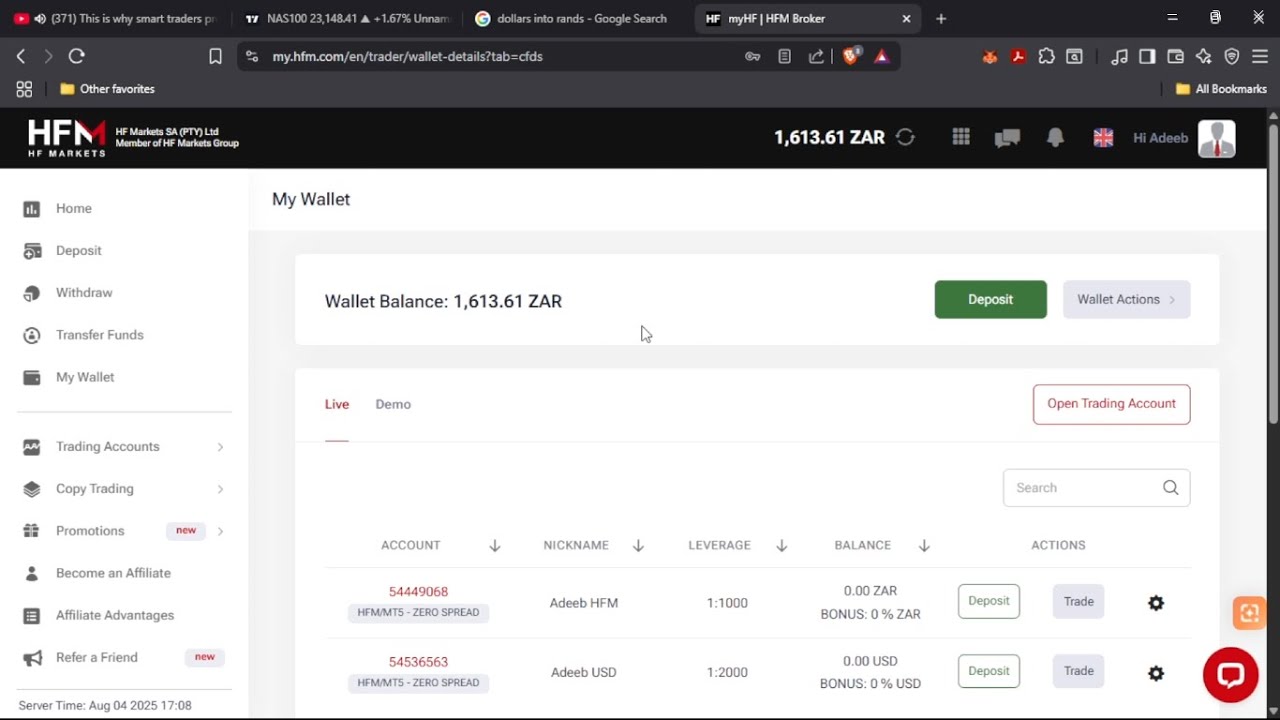Screen dimensions: 1280x720
Task: Switch to dollars into rands Google tab
Action: point(578,18)
